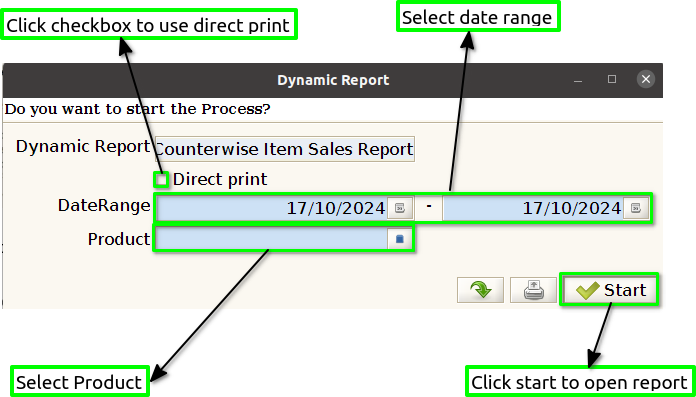Enable the Direct print checkbox
Screen dimensions: 696x397
pyautogui.click(x=161, y=180)
